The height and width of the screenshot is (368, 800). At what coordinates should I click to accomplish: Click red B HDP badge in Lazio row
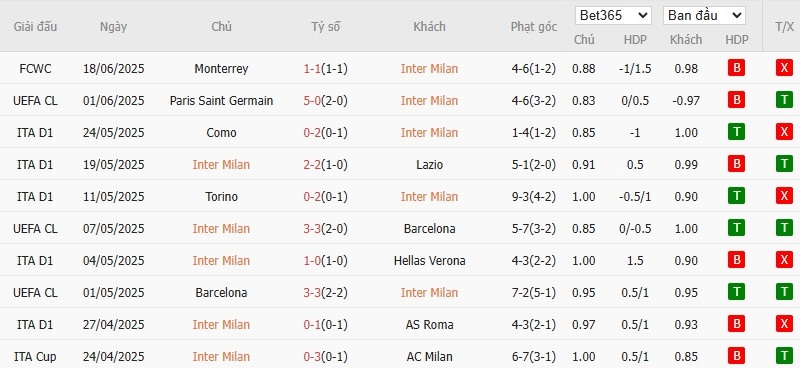[x=736, y=164]
